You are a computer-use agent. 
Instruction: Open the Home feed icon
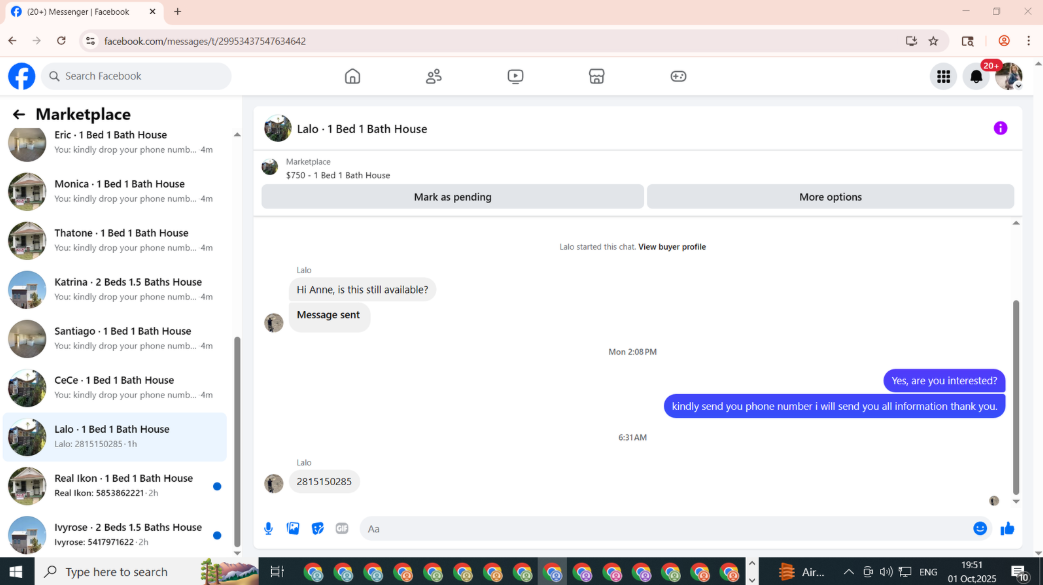click(x=353, y=77)
